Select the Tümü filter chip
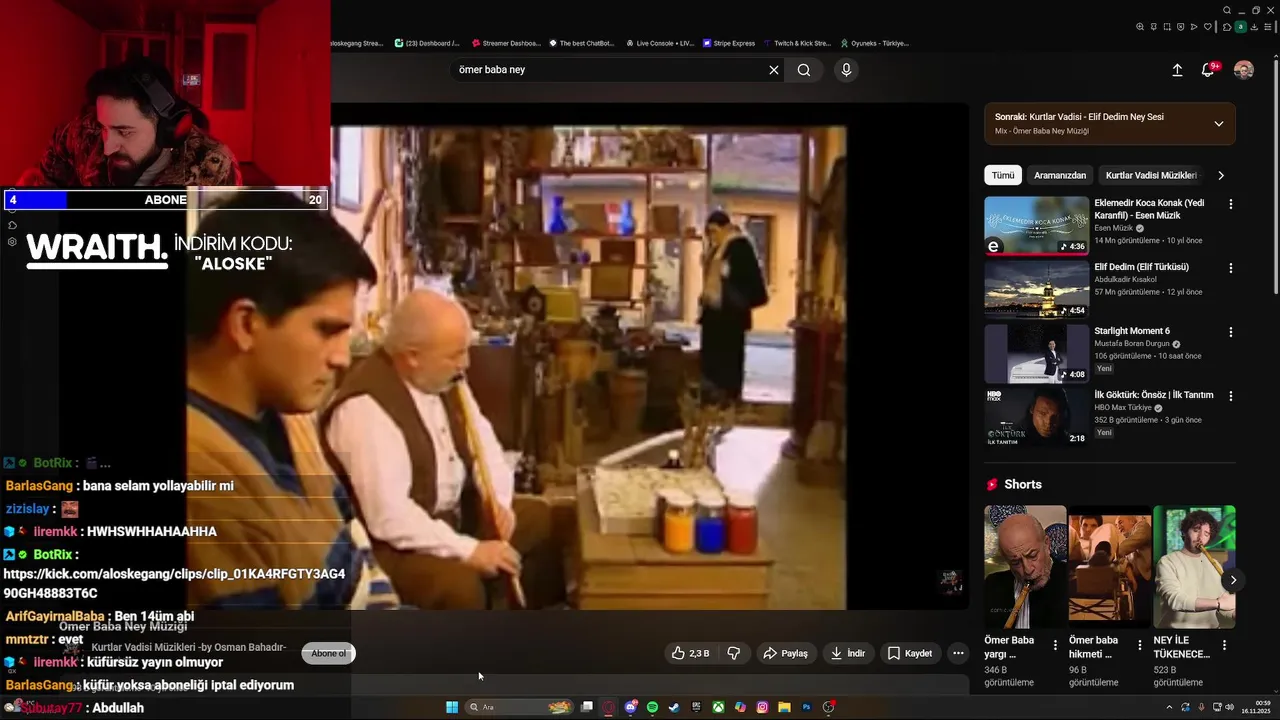This screenshot has height=720, width=1280. tap(1003, 175)
